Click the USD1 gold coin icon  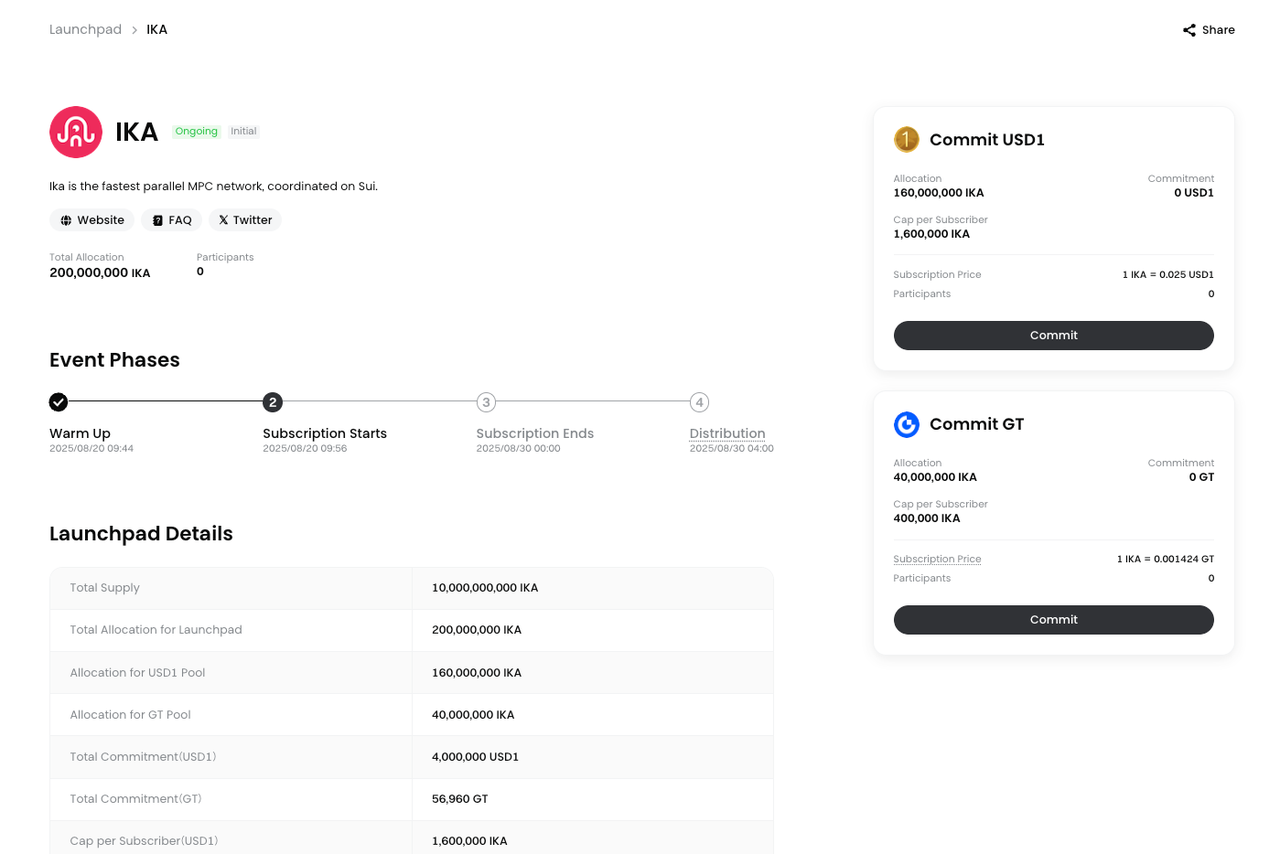pyautogui.click(x=906, y=140)
